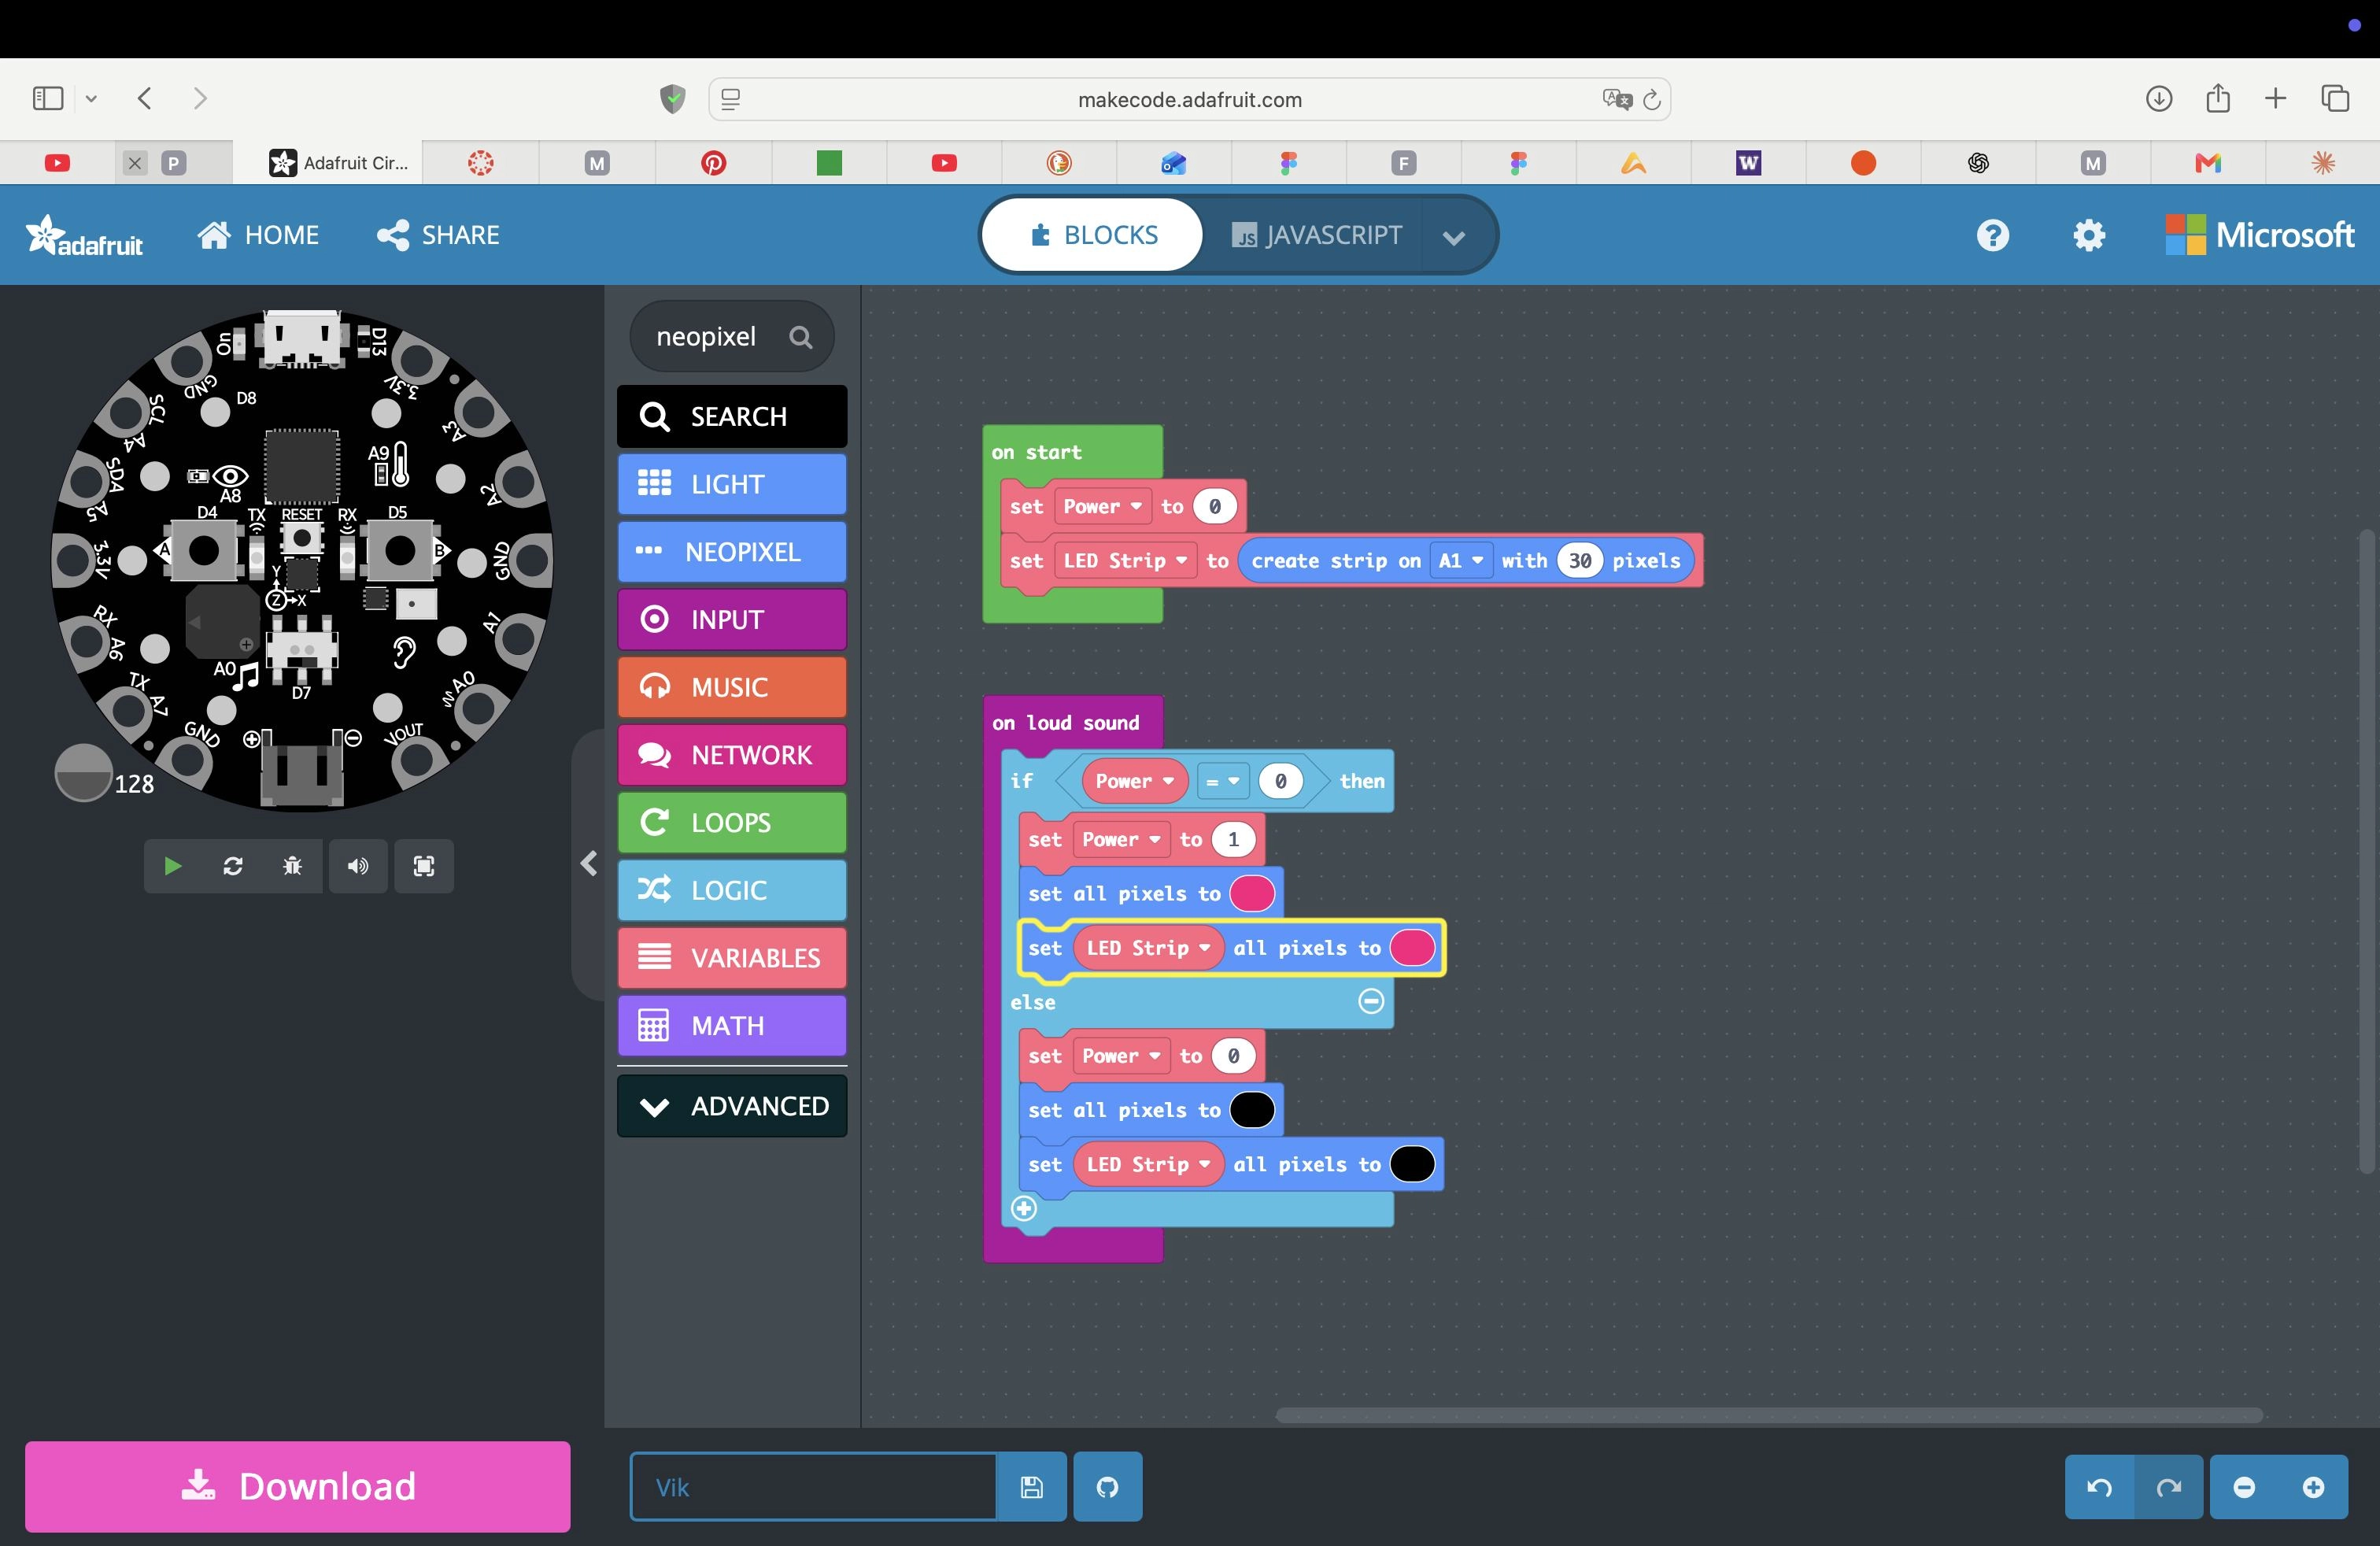Save project with the floppy disk icon

click(1032, 1487)
